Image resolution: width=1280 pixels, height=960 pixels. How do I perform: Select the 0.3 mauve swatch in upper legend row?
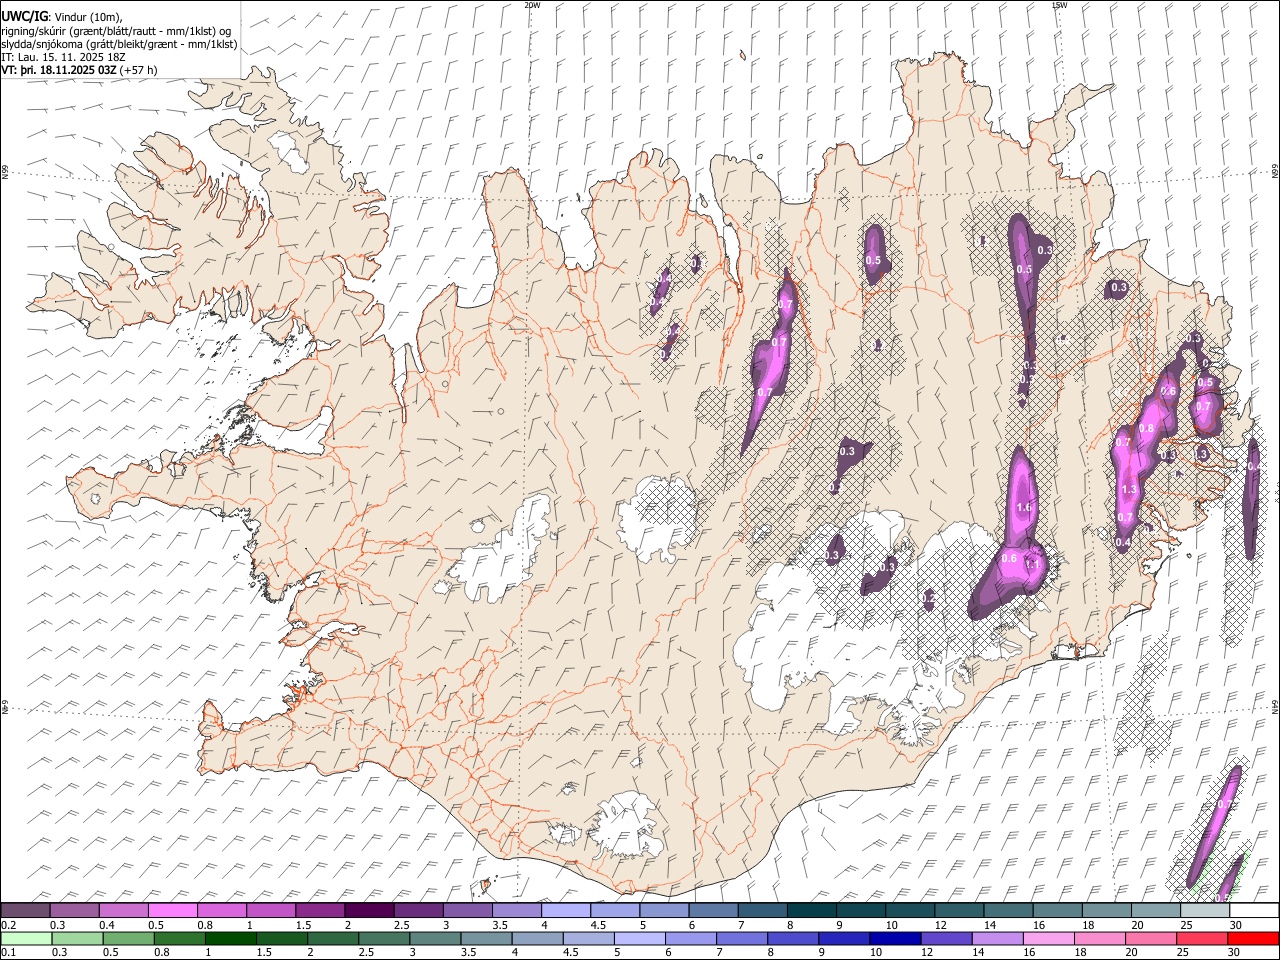click(75, 910)
